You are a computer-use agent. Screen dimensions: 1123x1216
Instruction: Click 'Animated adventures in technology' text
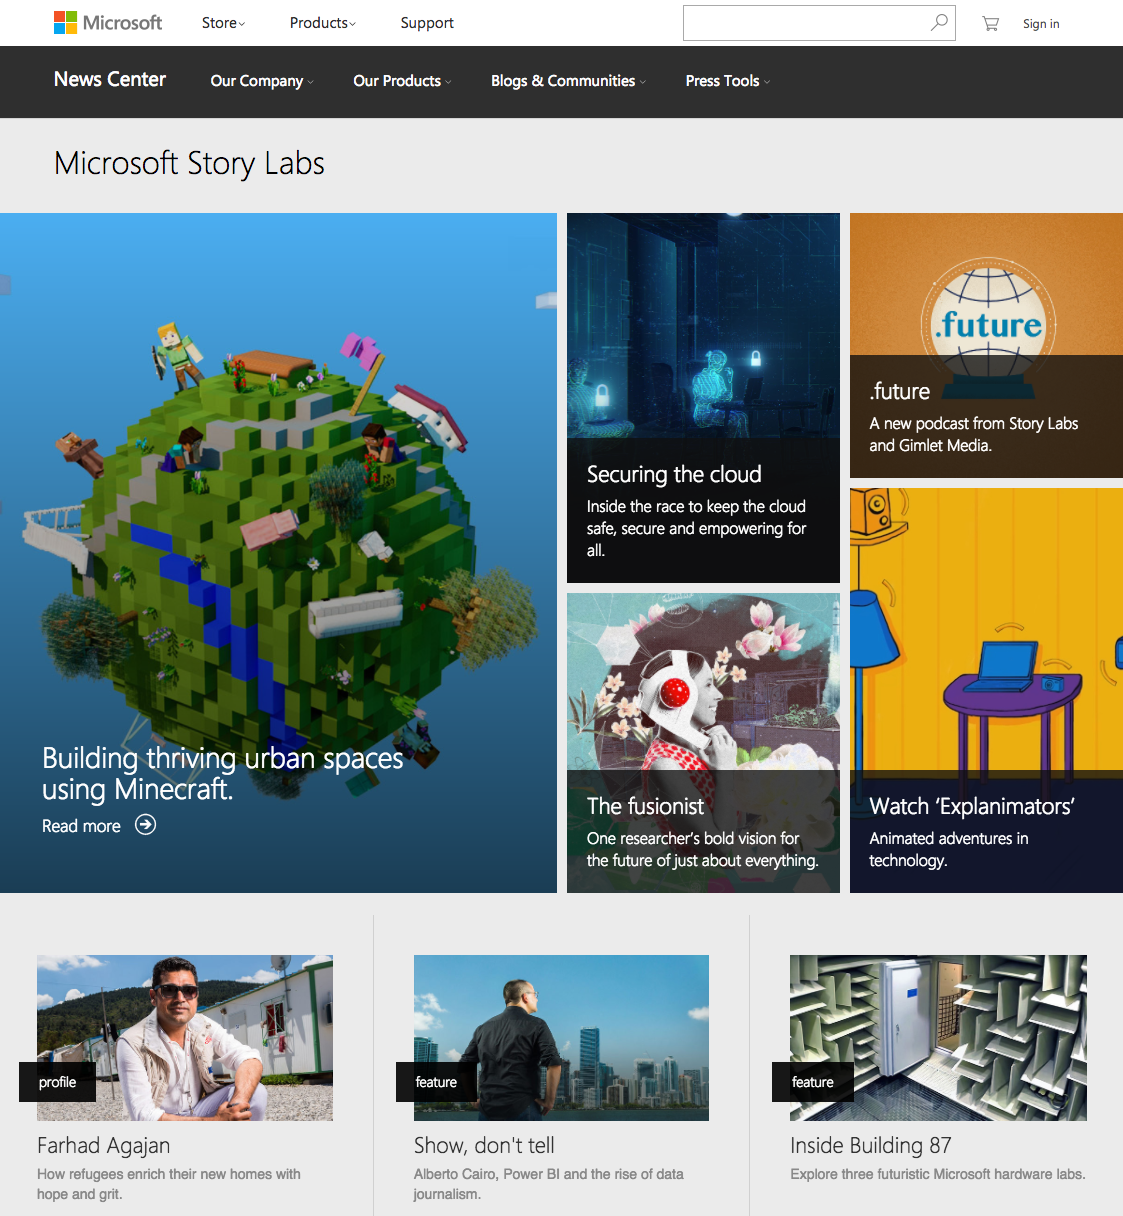tap(948, 849)
